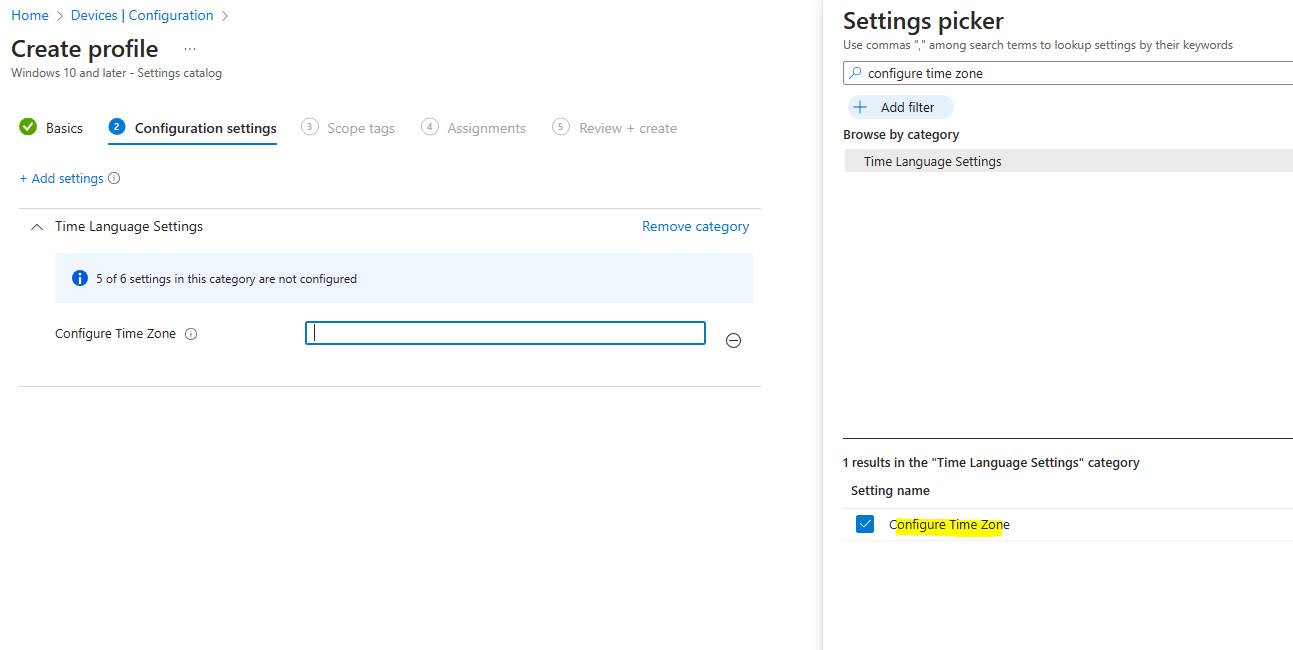
Task: Click info icon next to Add settings
Action: (x=114, y=178)
